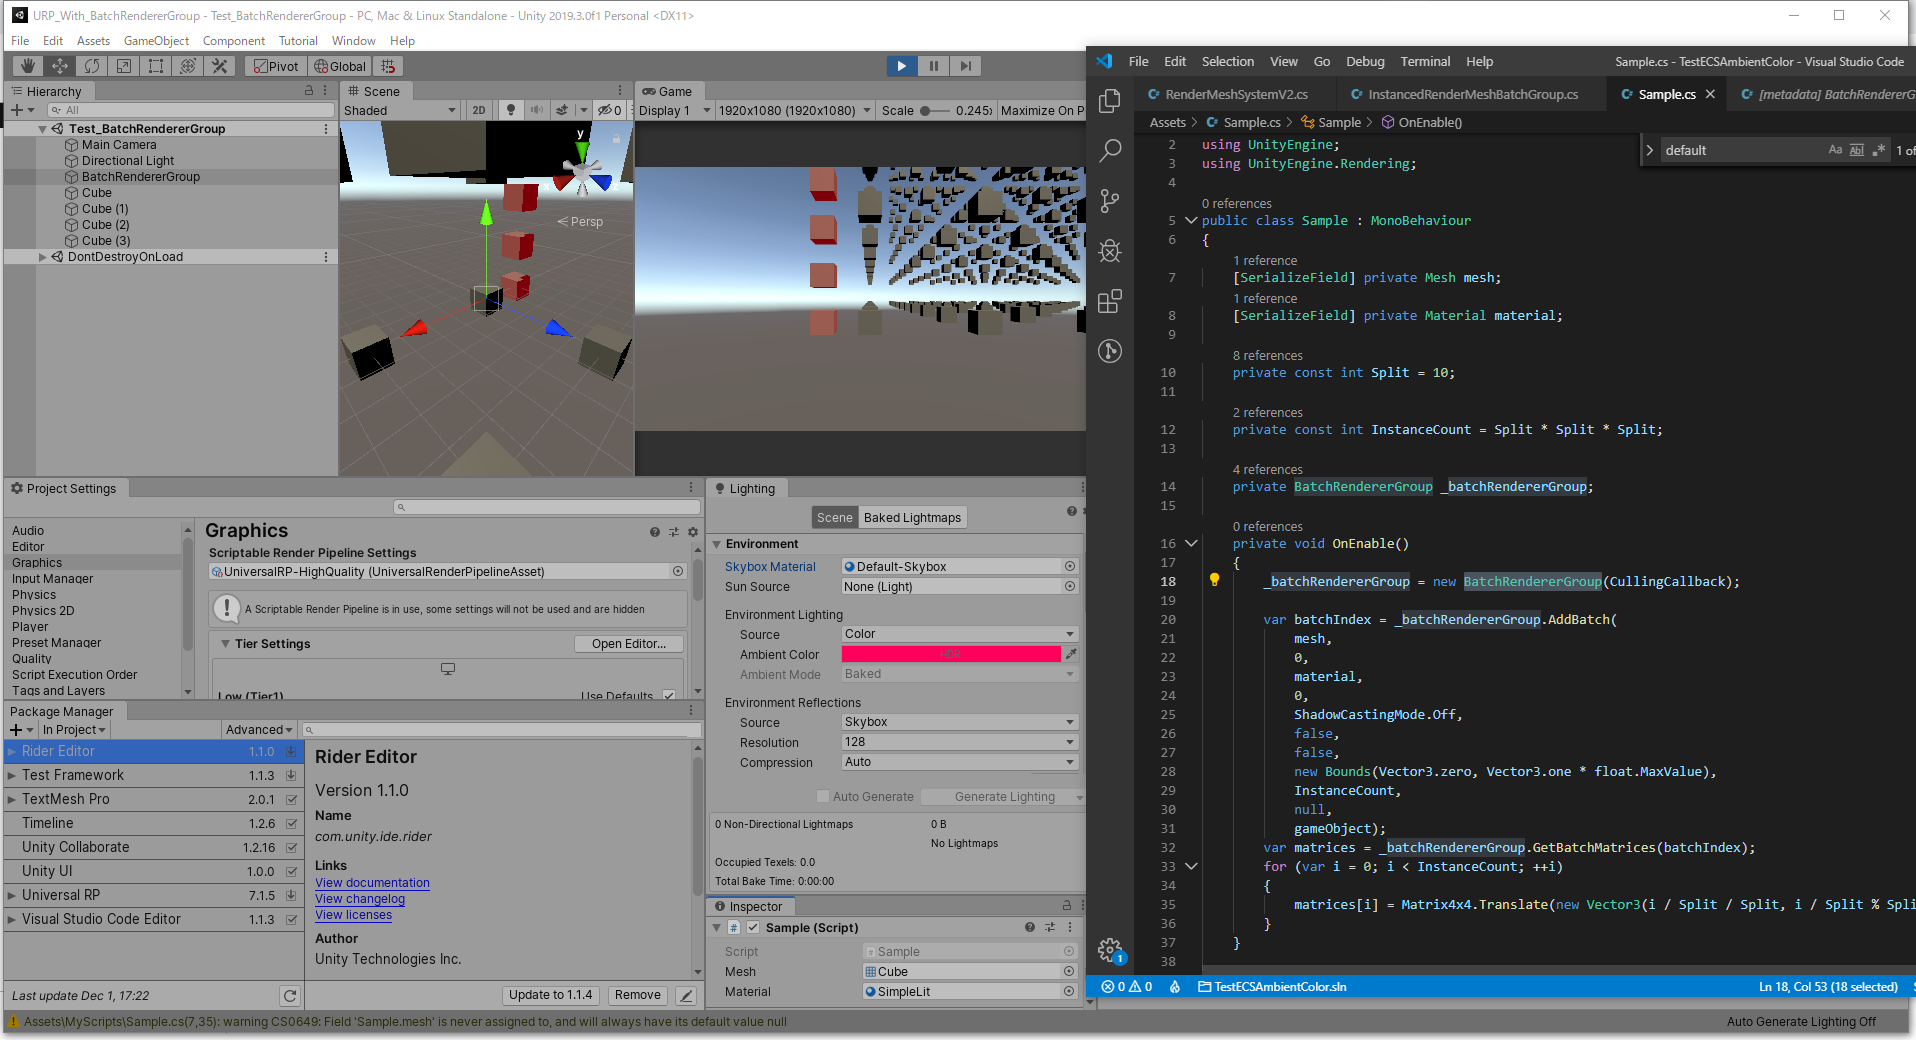Open Environment Lighting Source dropdown
The height and width of the screenshot is (1040, 1916).
(959, 634)
